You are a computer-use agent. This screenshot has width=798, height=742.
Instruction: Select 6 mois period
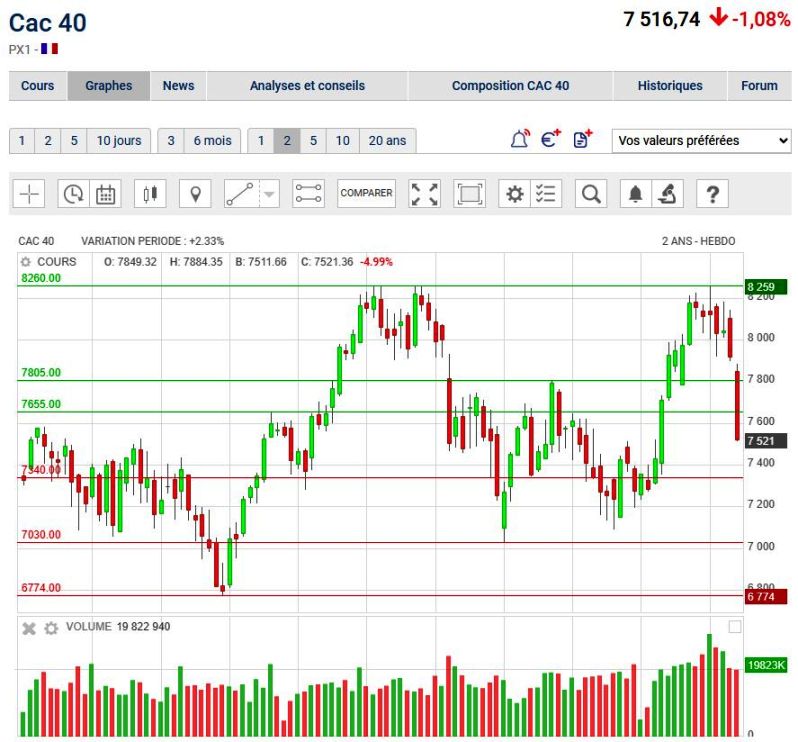pyautogui.click(x=213, y=140)
